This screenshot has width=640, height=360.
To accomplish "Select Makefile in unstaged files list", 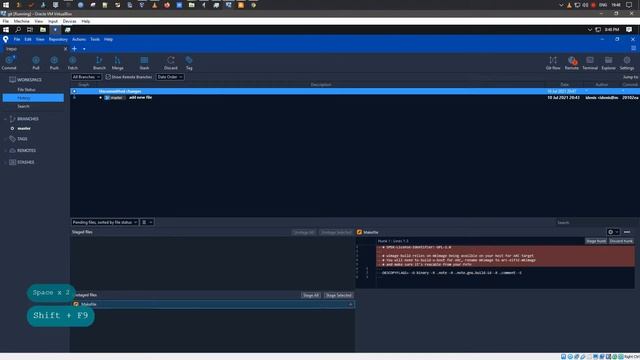I will (213, 304).
